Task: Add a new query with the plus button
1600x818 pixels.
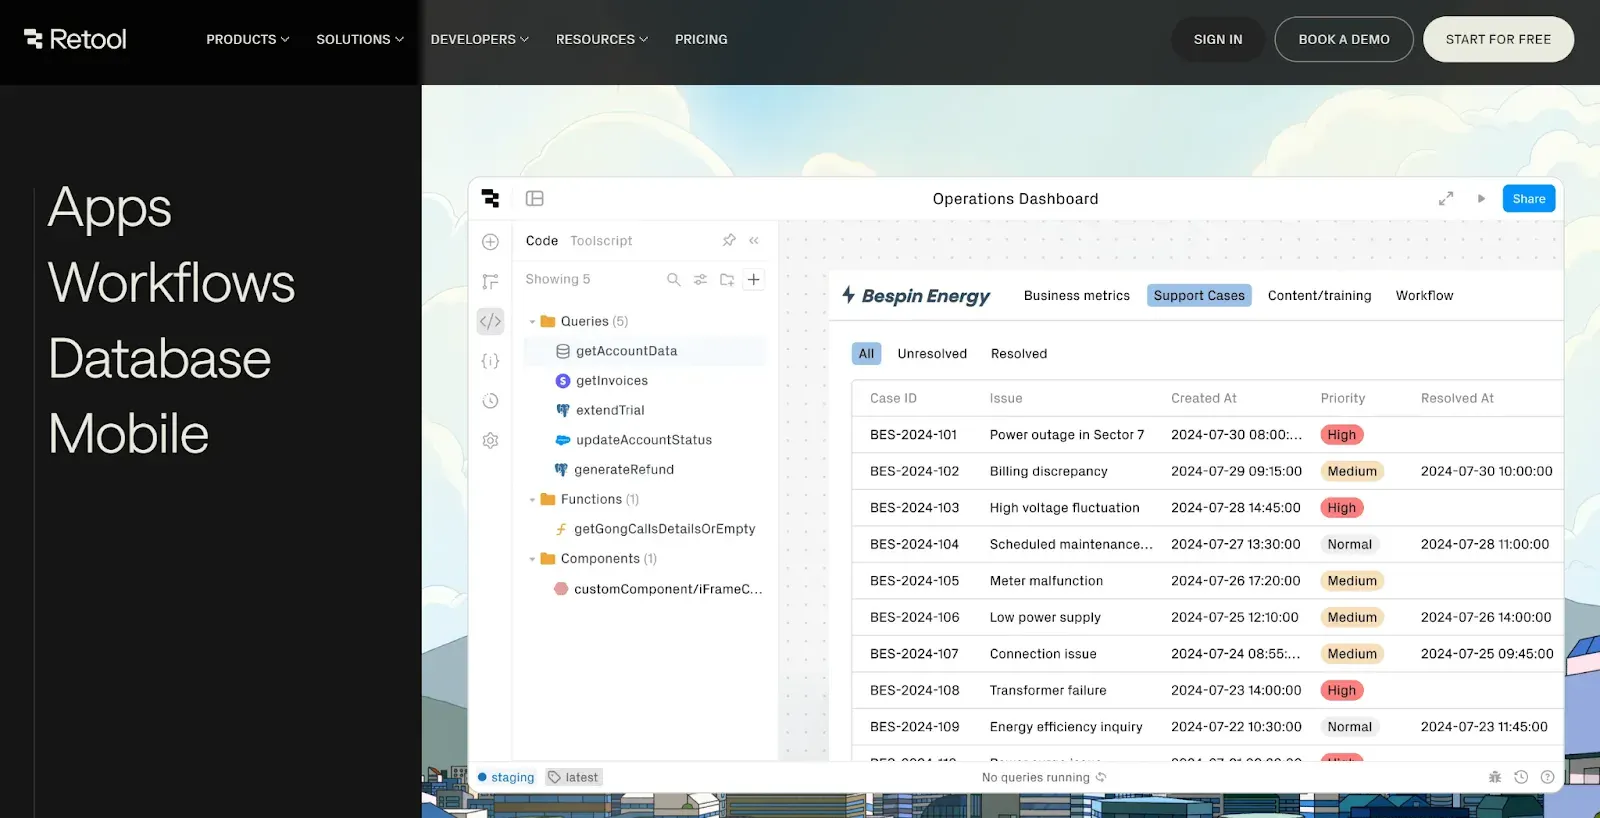Action: point(754,280)
